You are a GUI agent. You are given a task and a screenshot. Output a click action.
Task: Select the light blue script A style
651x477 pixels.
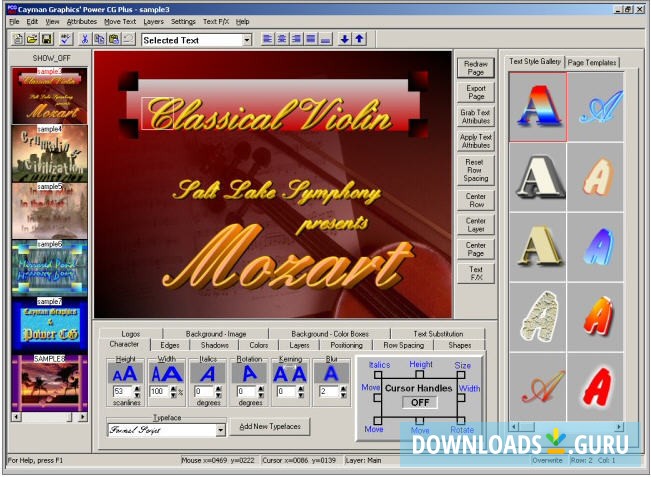(596, 107)
